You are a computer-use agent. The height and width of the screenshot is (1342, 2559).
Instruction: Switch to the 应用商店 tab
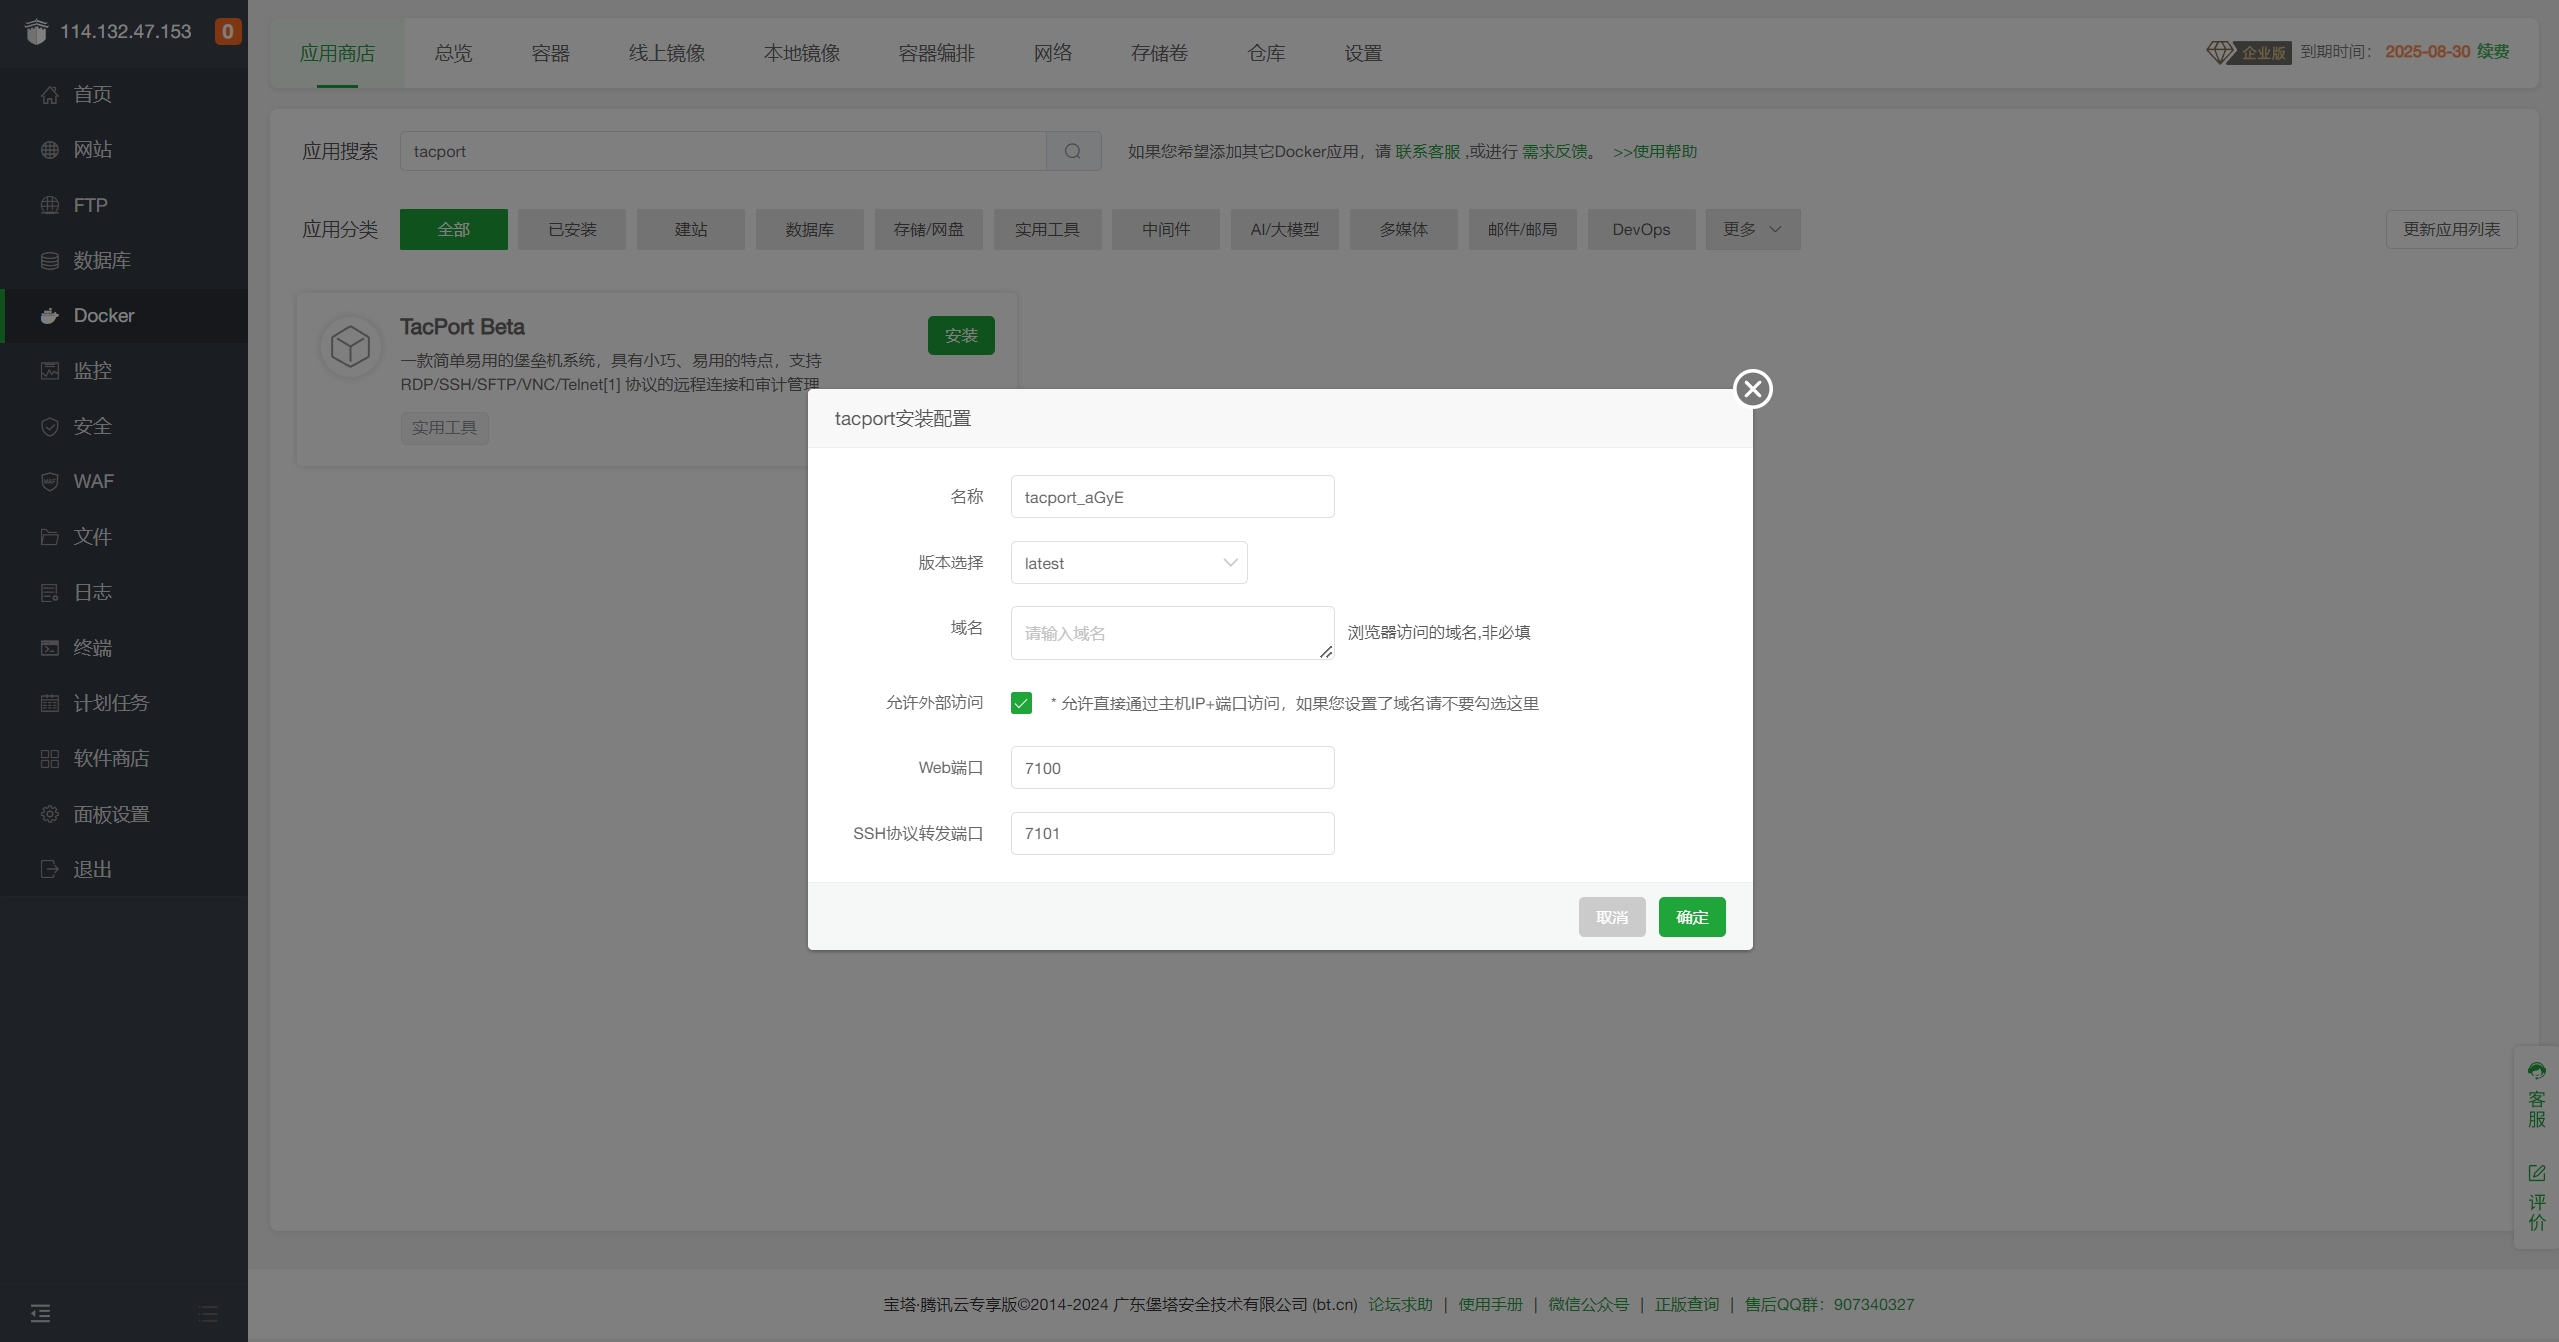pos(337,53)
